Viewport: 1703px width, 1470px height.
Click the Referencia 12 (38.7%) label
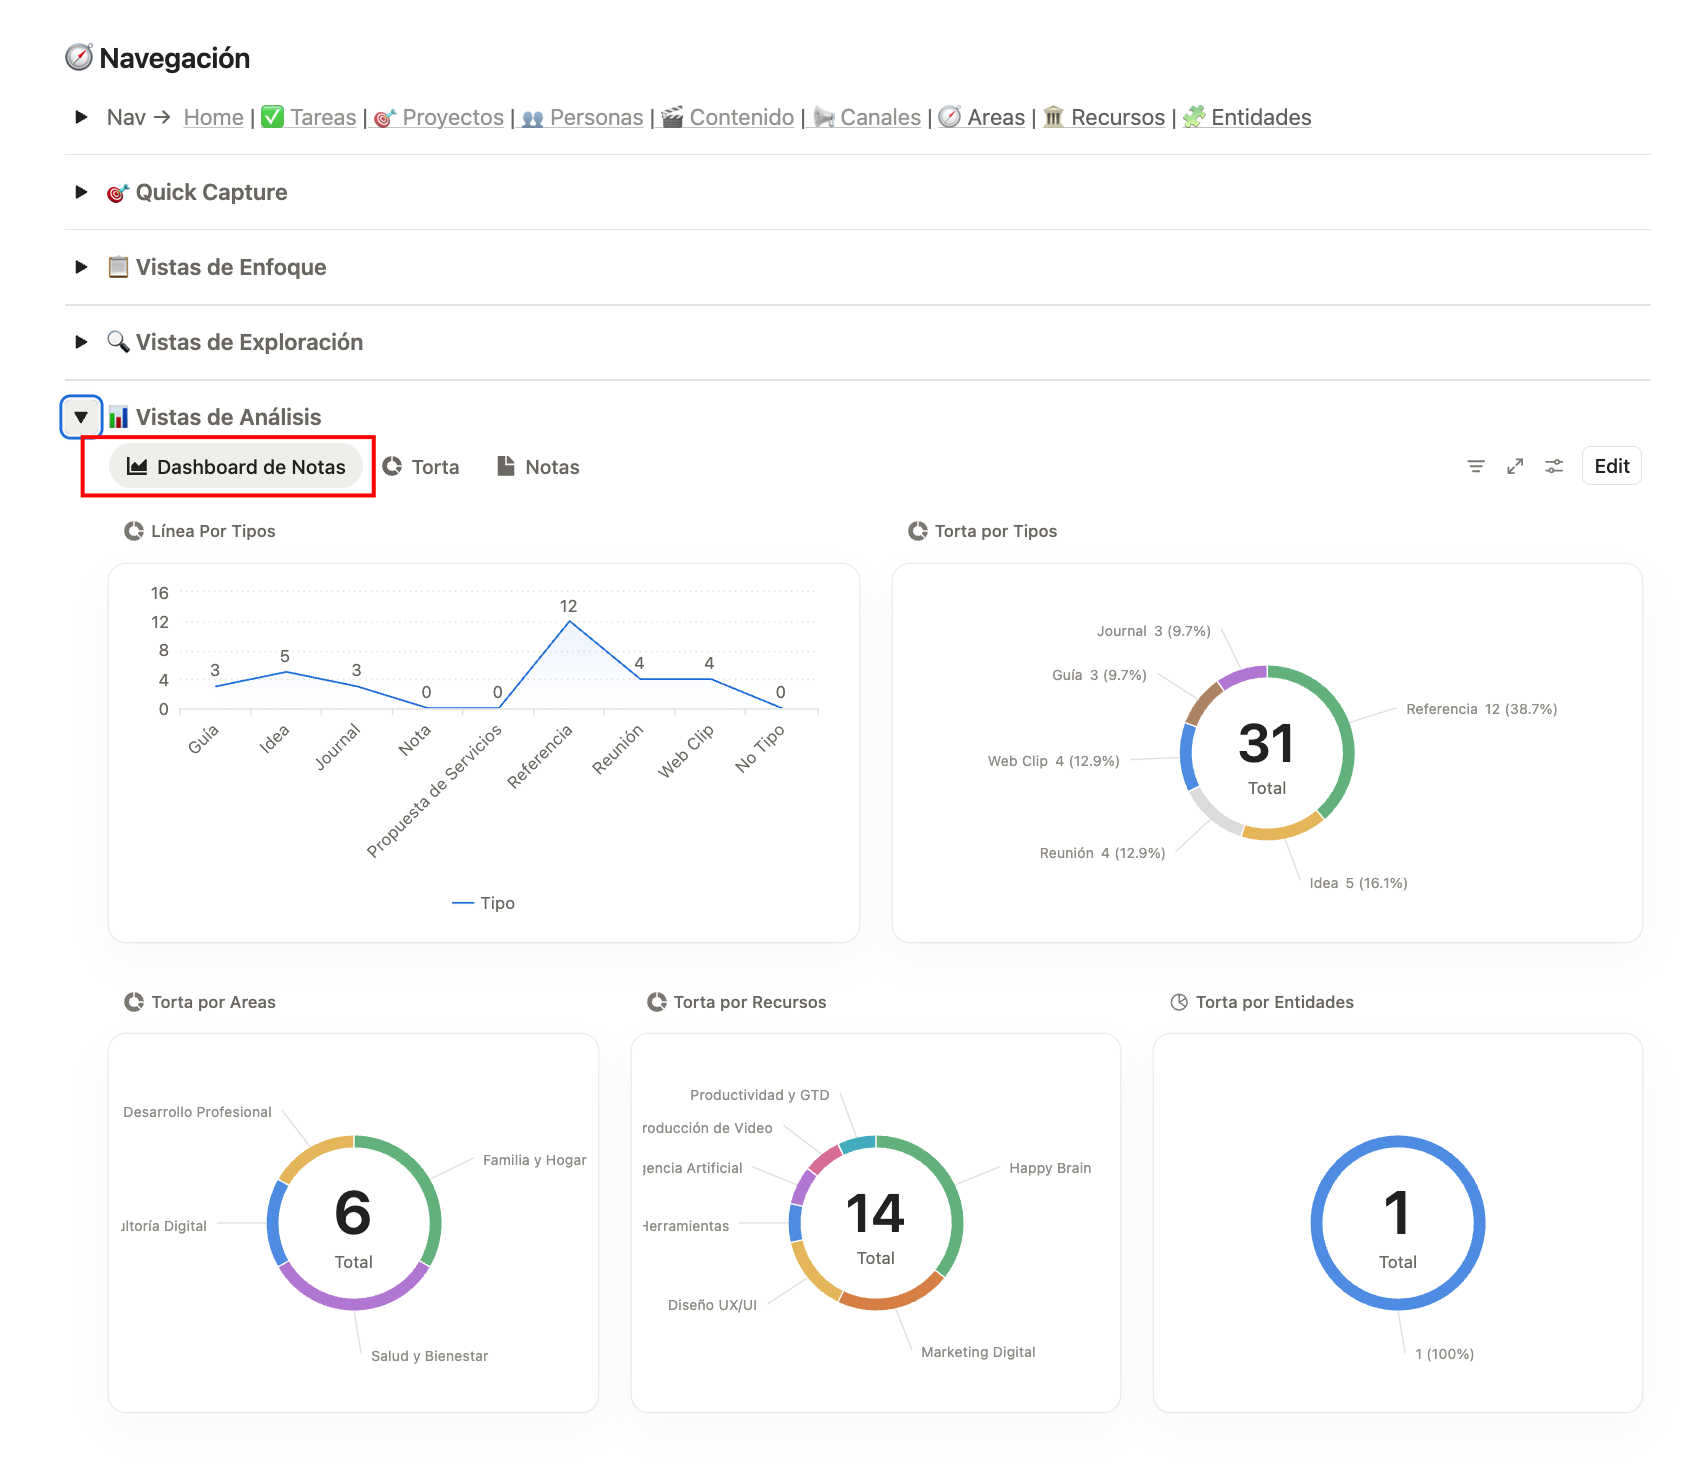[x=1482, y=709]
